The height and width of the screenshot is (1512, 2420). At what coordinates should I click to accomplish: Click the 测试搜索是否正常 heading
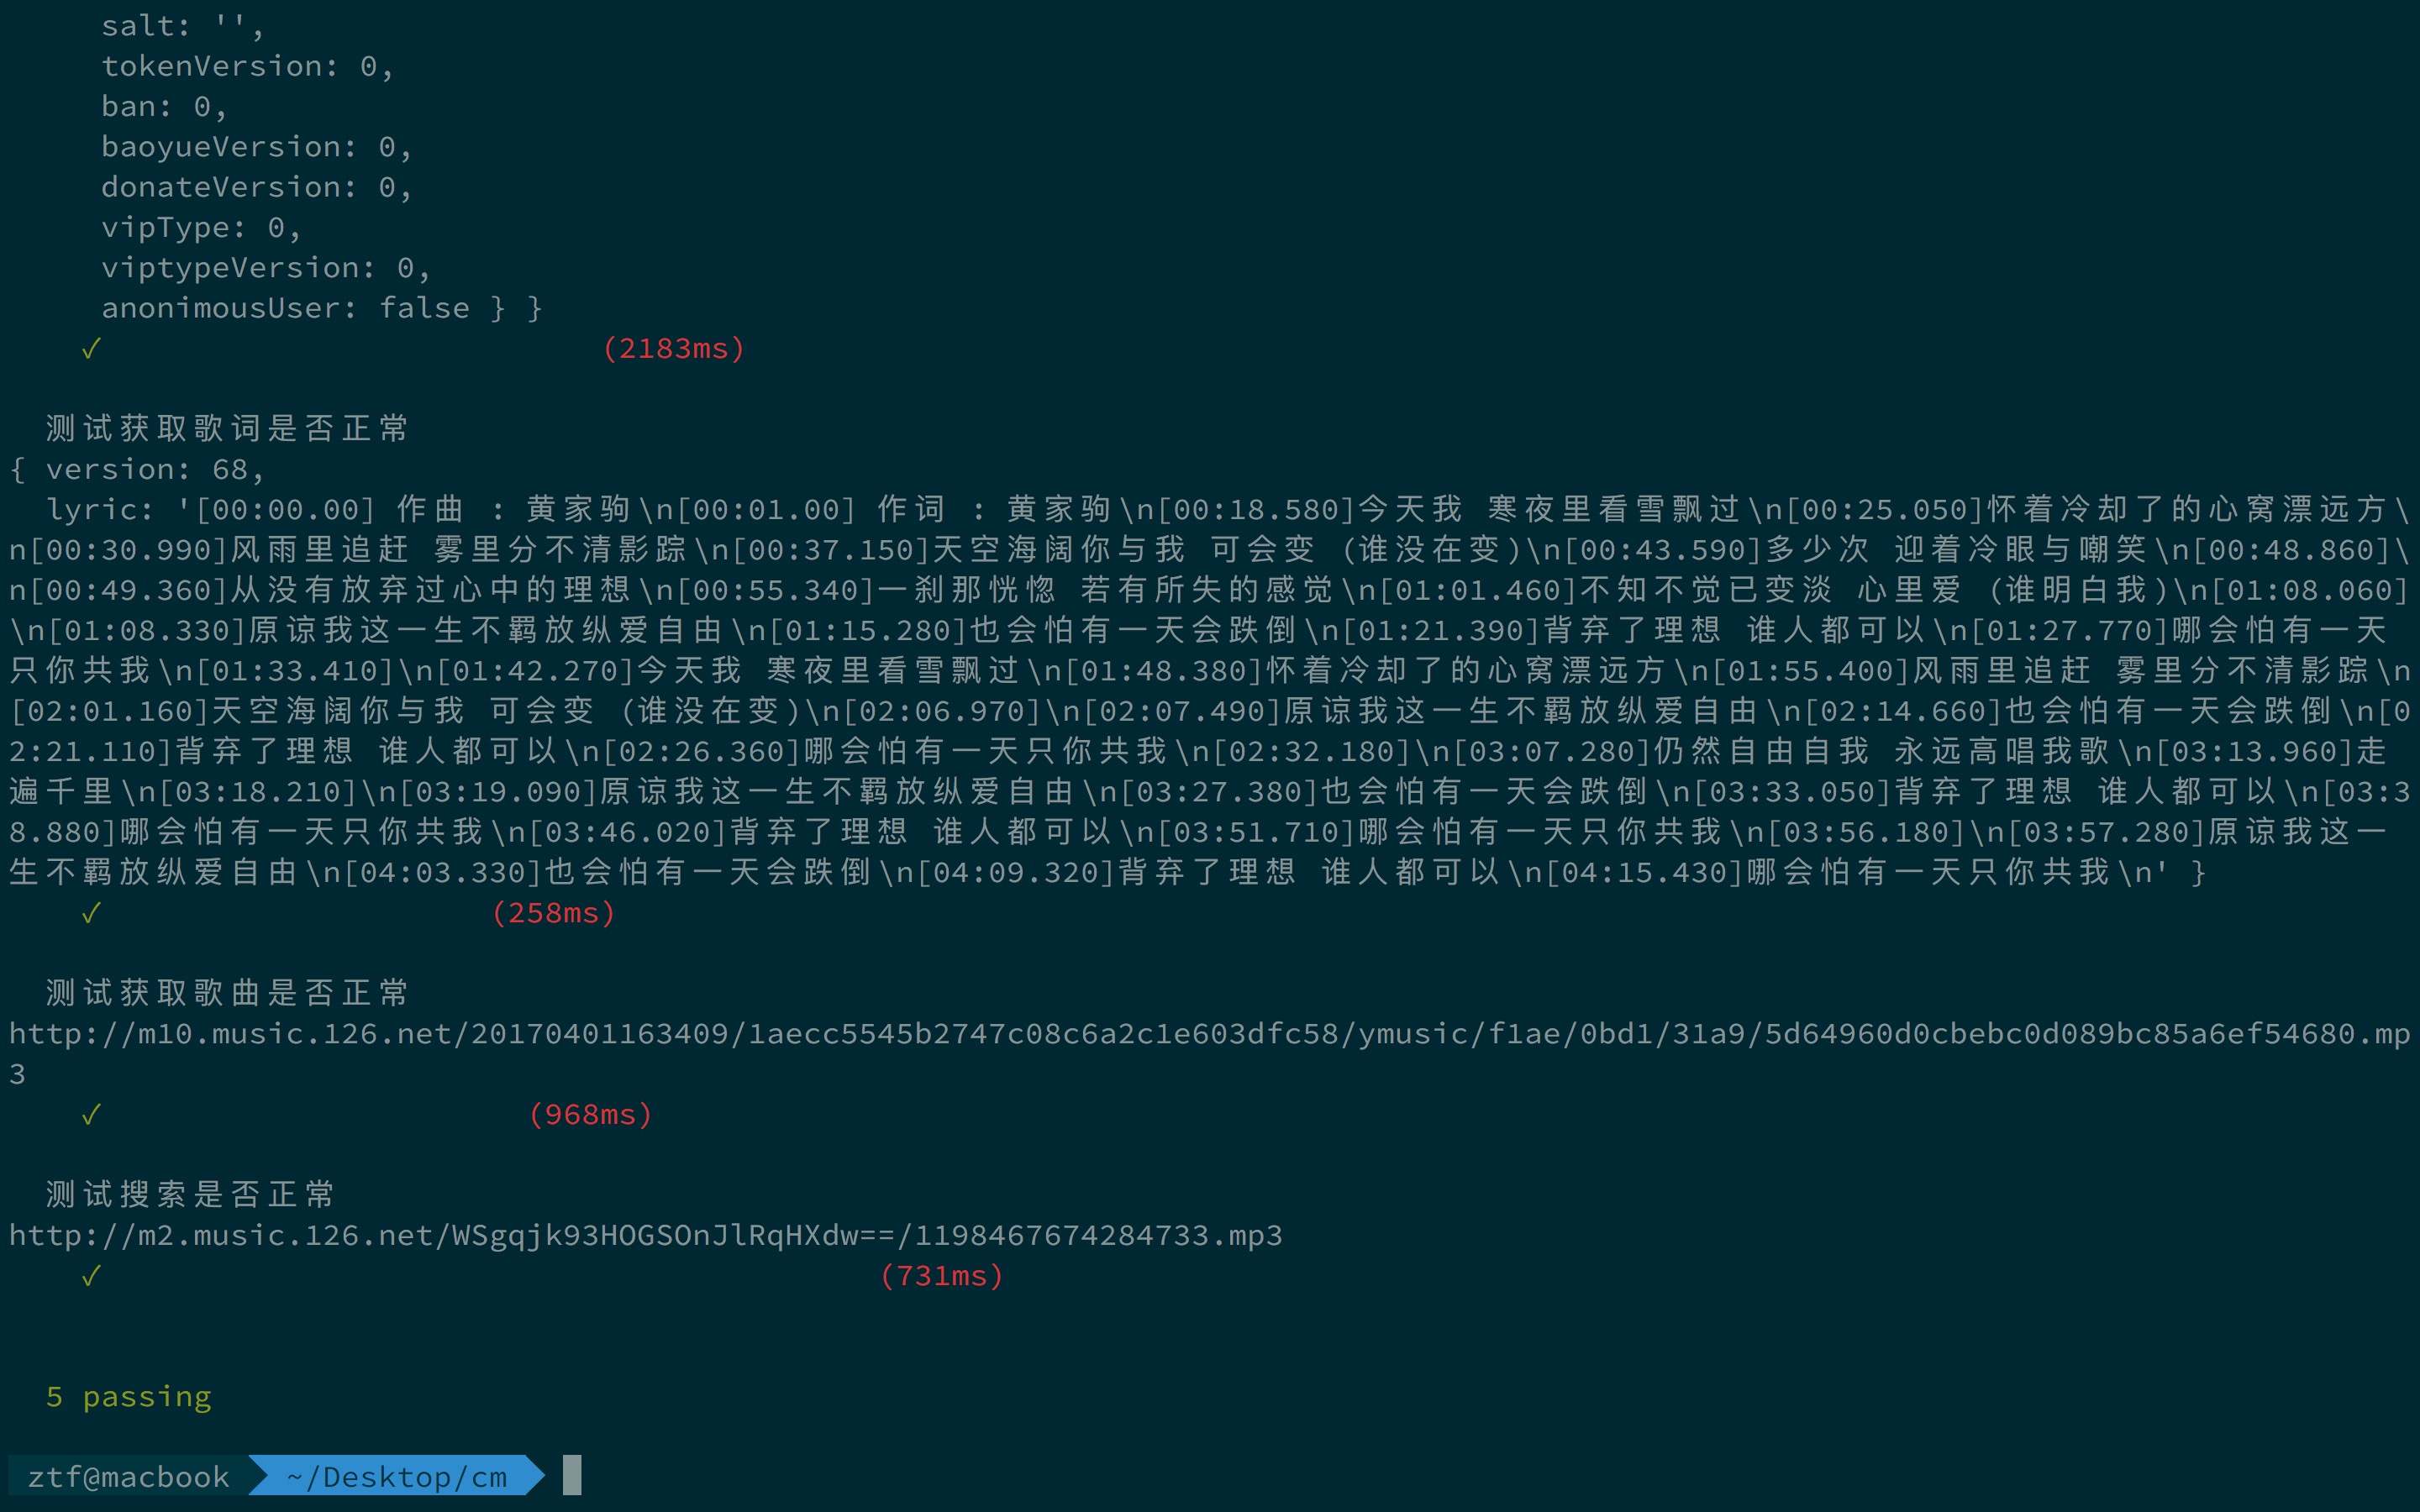(x=190, y=1195)
